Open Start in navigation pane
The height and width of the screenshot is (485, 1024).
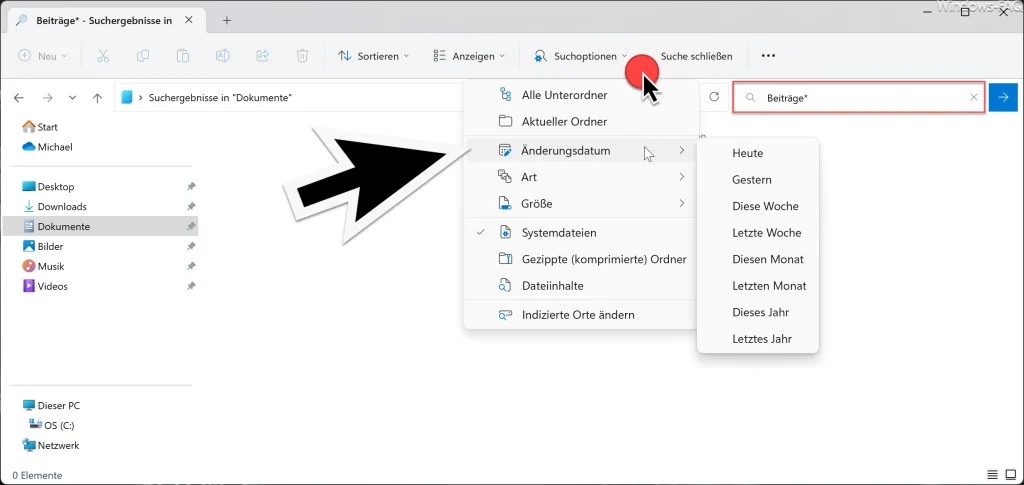[x=40, y=127]
